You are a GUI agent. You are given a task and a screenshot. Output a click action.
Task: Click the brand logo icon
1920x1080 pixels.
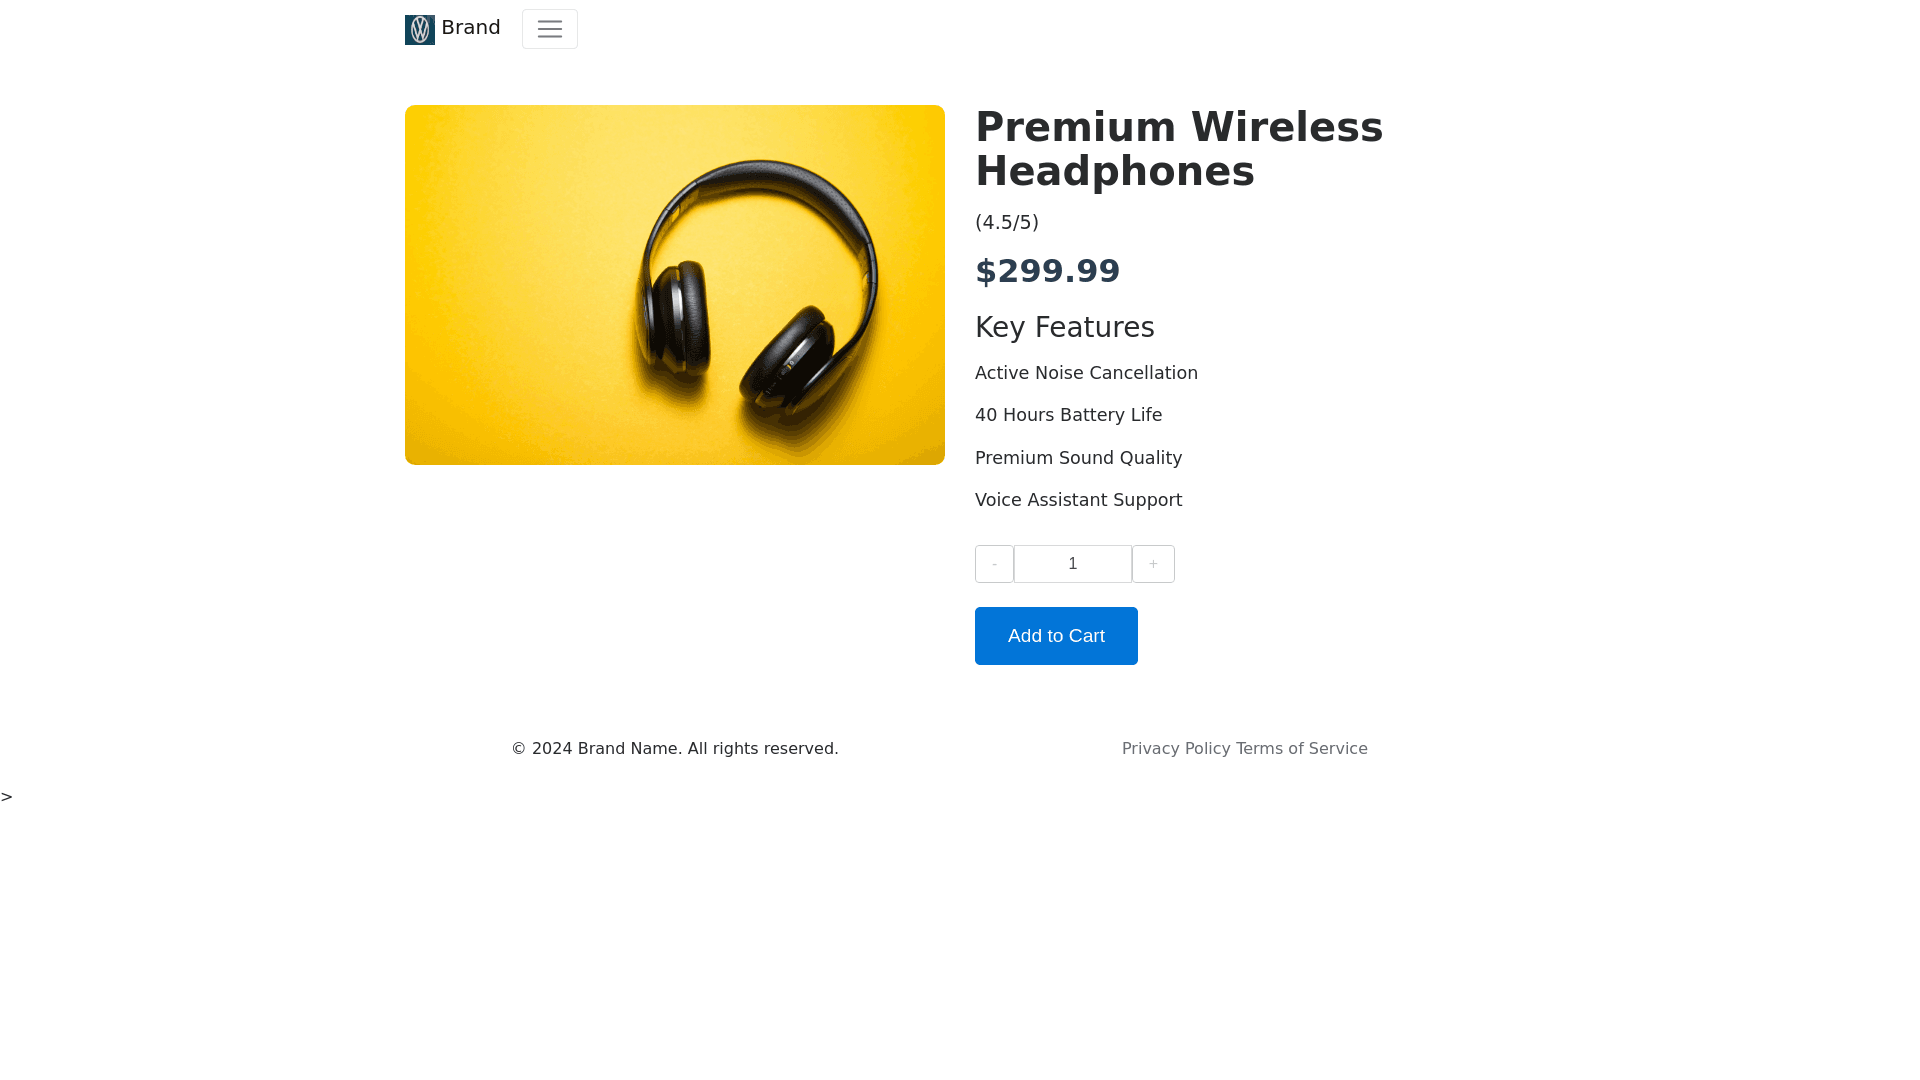pos(420,30)
